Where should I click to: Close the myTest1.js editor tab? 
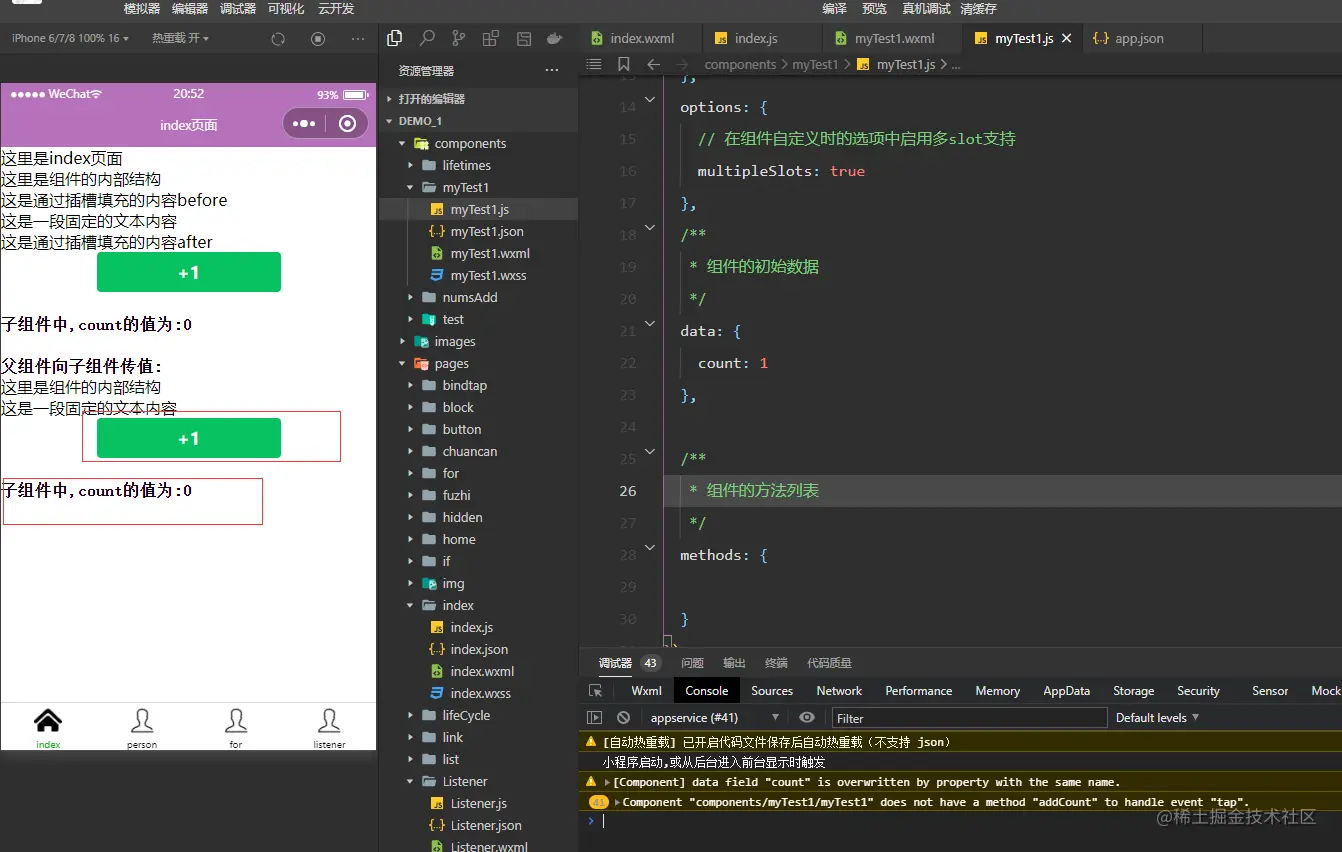click(1067, 39)
